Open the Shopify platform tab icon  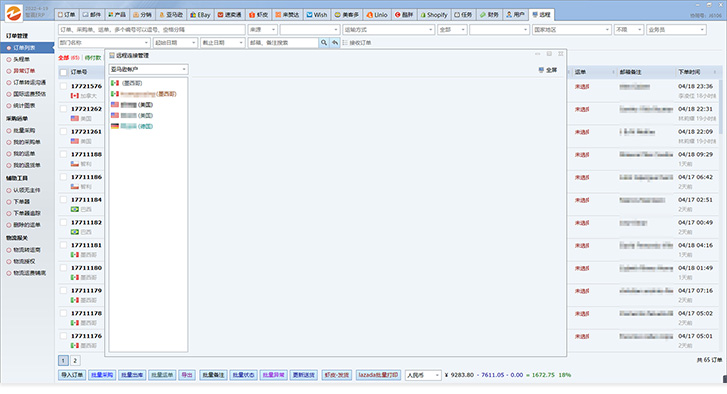click(x=423, y=15)
